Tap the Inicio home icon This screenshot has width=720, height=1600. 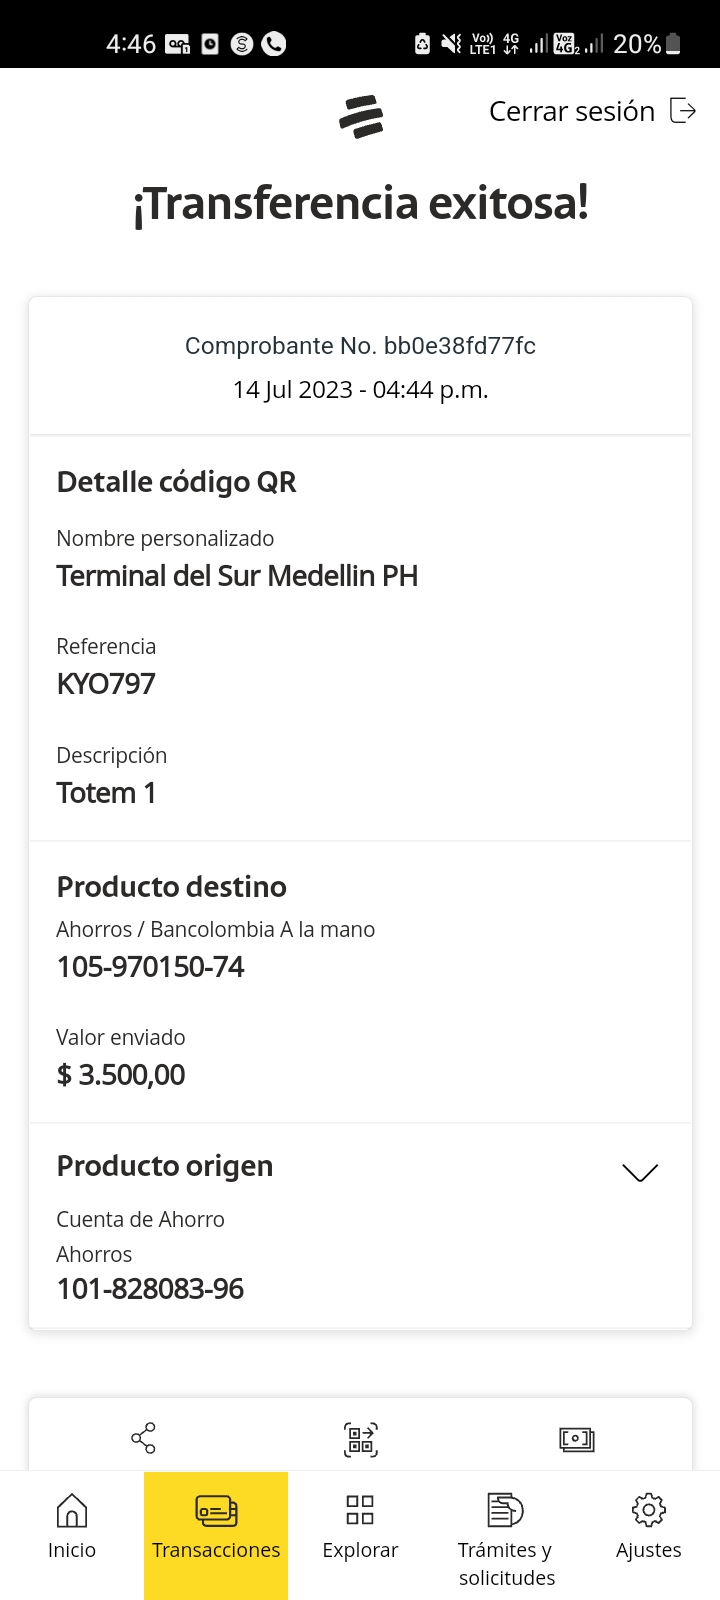coord(72,1510)
